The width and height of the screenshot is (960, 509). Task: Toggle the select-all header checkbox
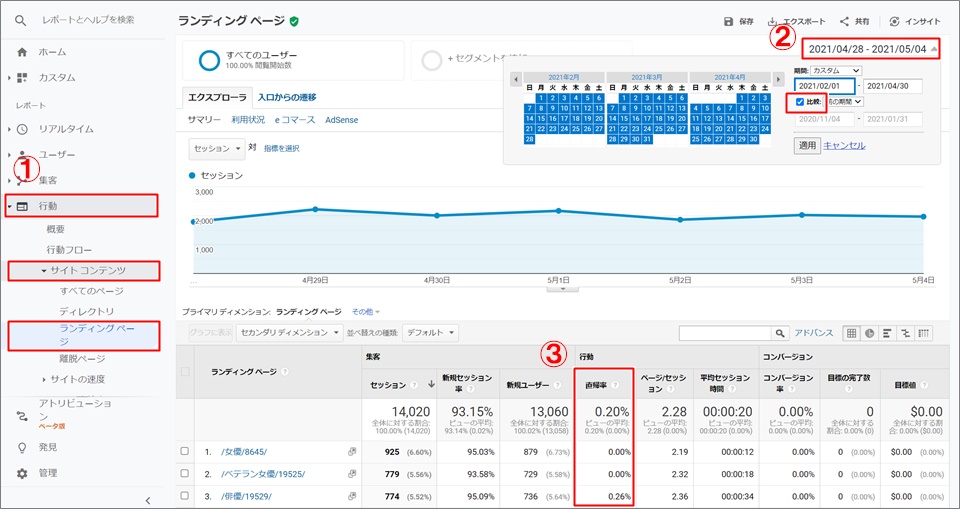[185, 372]
